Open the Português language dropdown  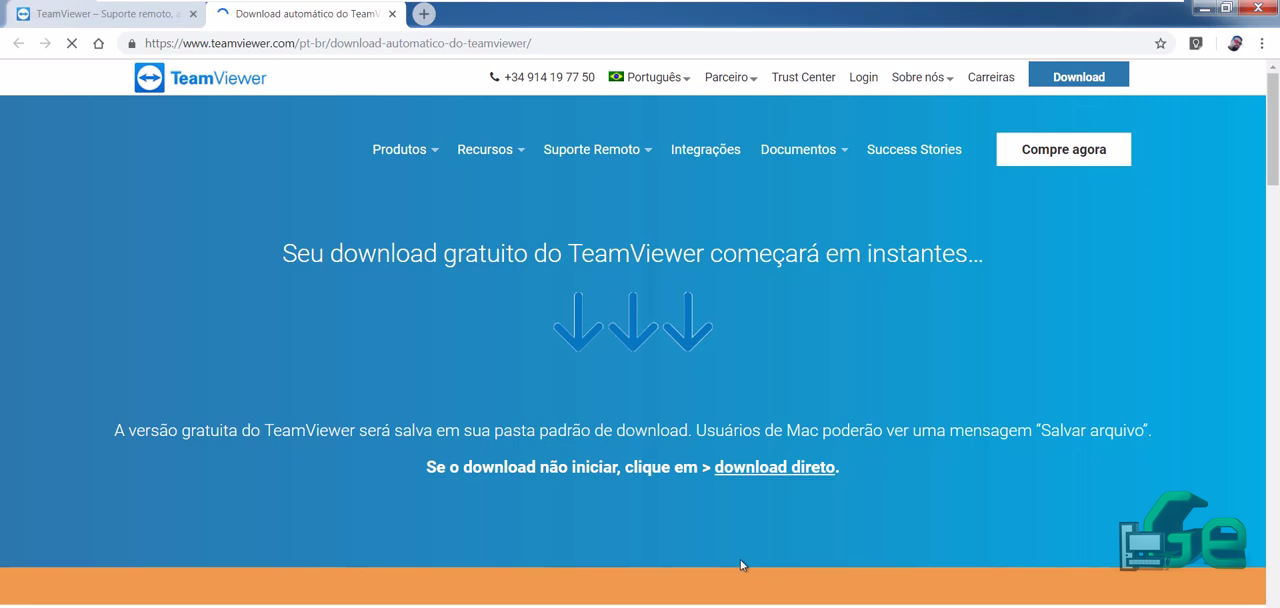(x=649, y=77)
